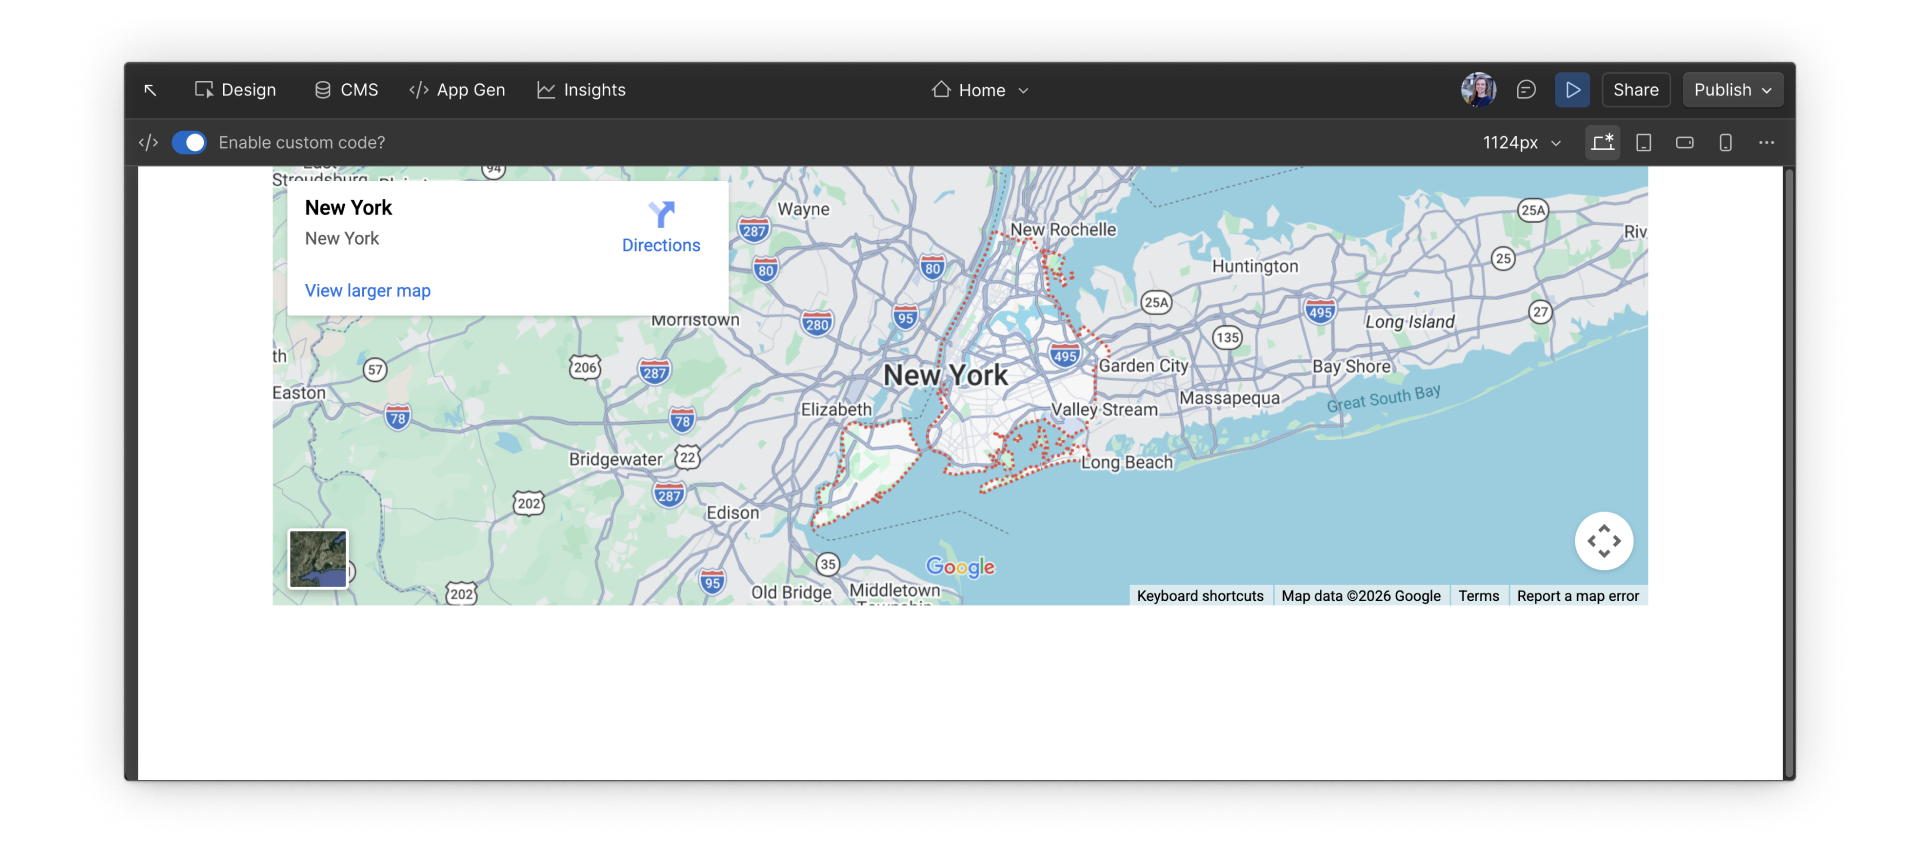Click the Huntington map label
1920x843 pixels.
pyautogui.click(x=1255, y=266)
